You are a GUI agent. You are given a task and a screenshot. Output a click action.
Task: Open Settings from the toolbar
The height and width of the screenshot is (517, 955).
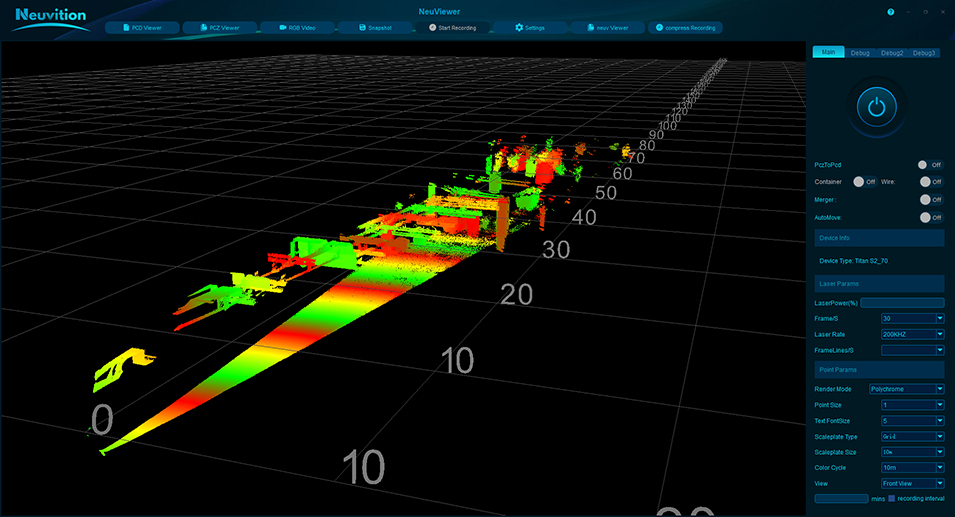530,27
